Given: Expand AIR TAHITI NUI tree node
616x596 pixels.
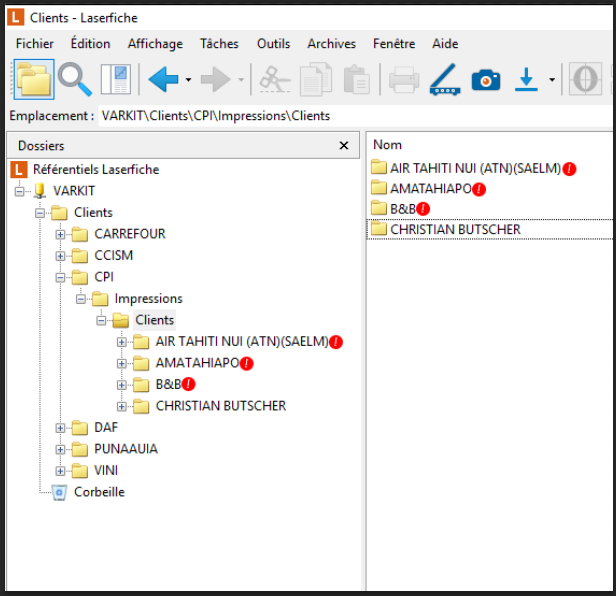Looking at the screenshot, I should coord(121,342).
